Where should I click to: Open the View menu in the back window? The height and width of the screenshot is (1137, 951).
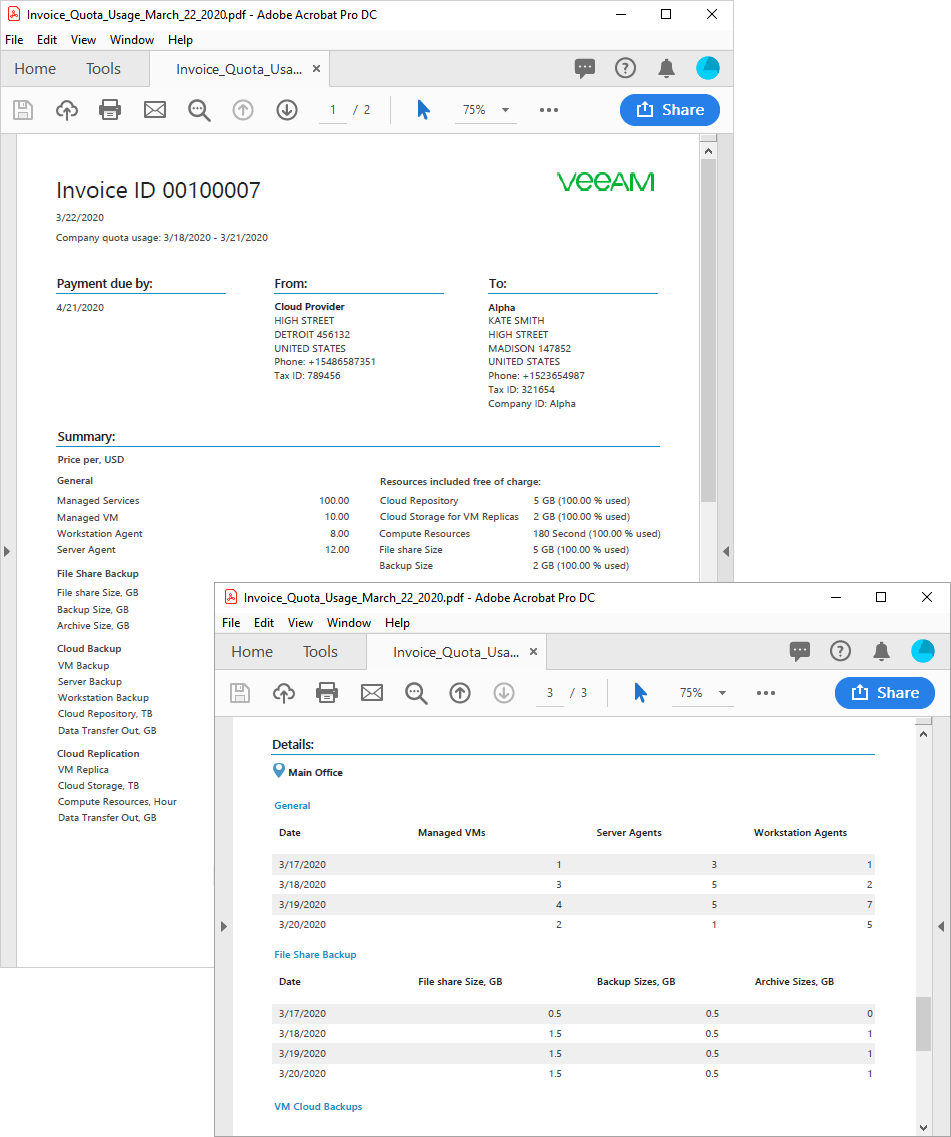coord(83,40)
